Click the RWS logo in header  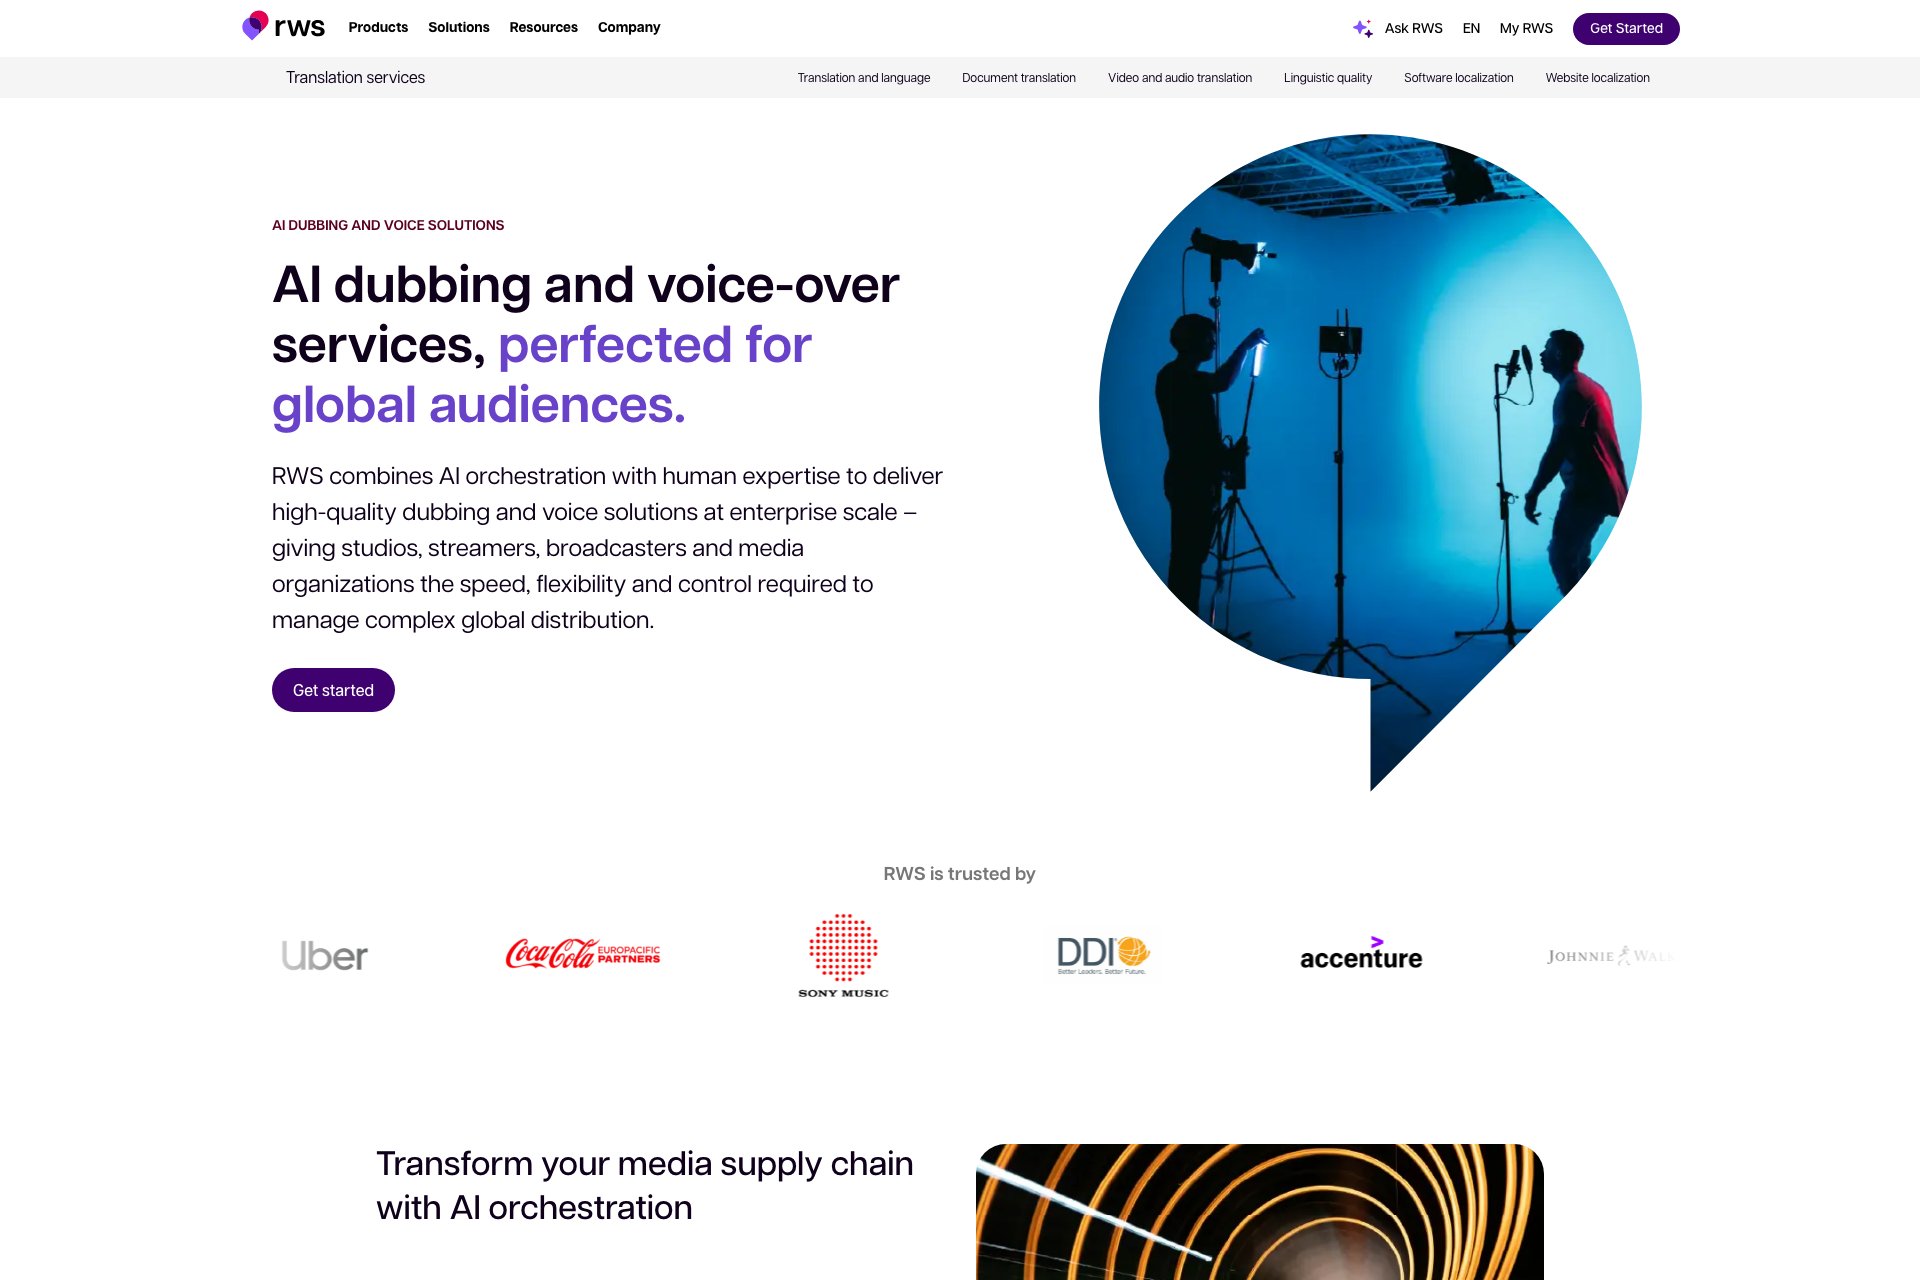pyautogui.click(x=284, y=26)
